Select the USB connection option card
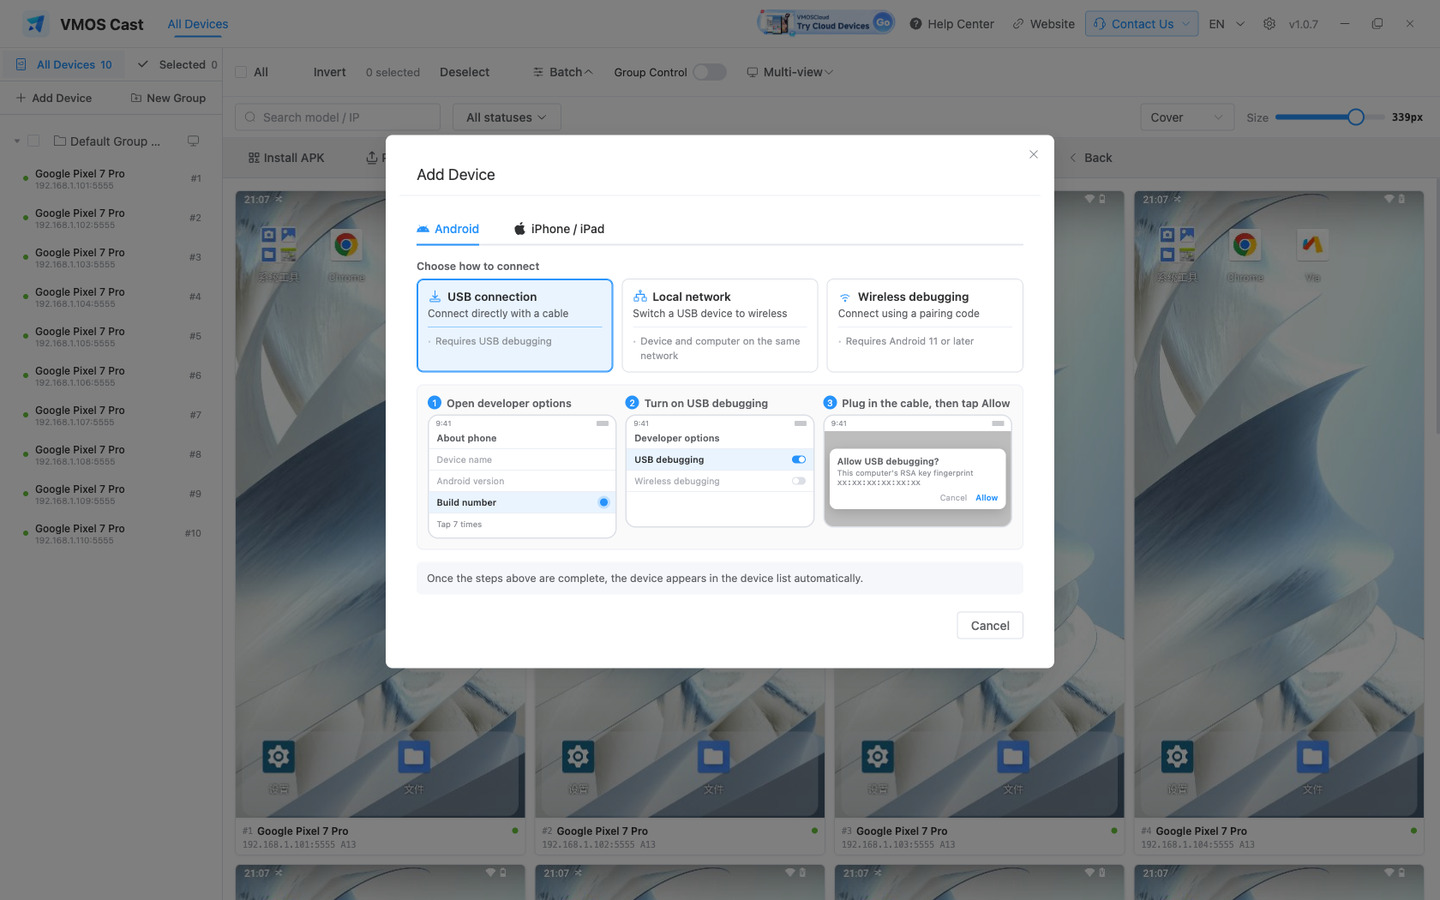The width and height of the screenshot is (1440, 900). (515, 326)
